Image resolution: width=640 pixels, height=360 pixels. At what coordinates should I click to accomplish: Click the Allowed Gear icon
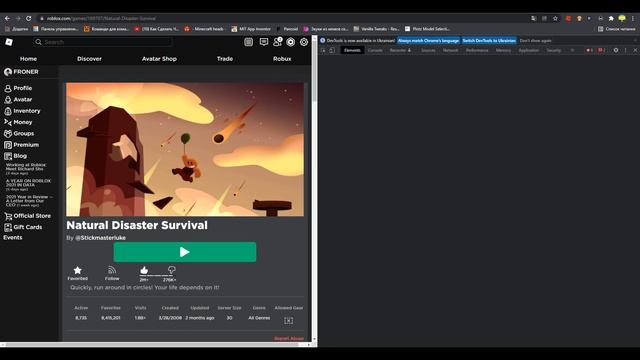click(289, 321)
